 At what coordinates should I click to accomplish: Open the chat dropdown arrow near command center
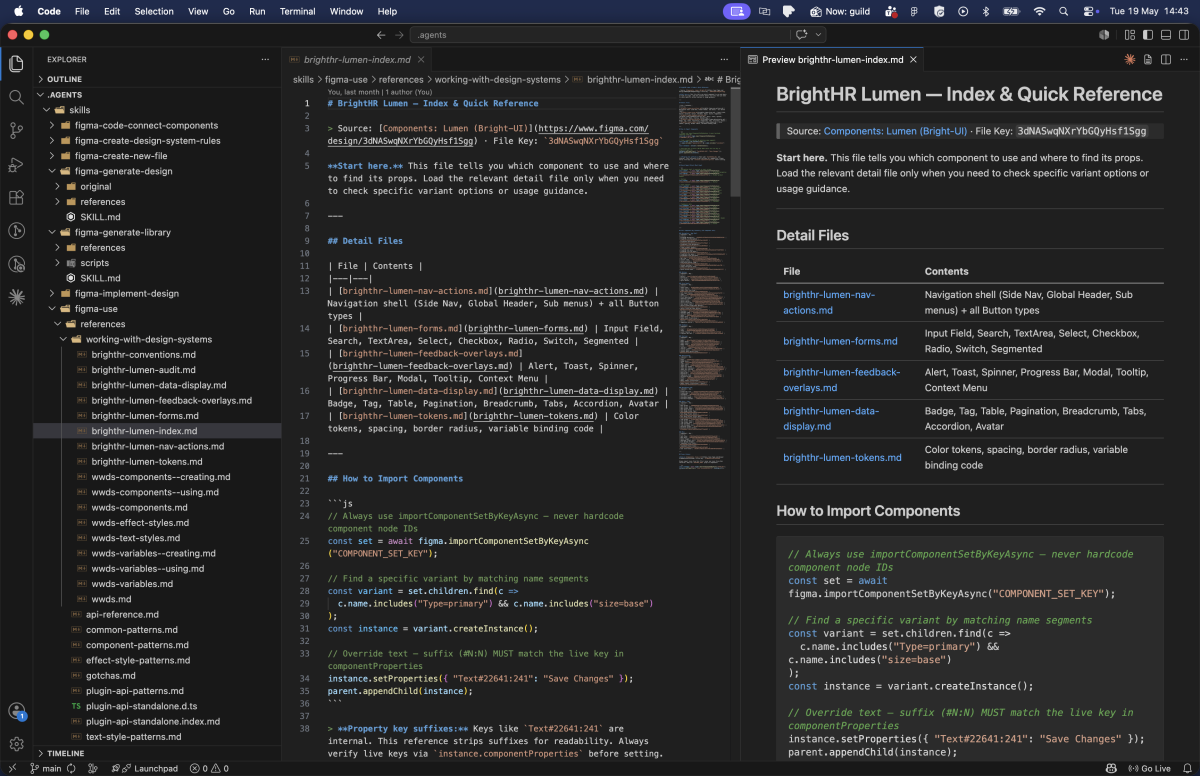click(x=817, y=34)
